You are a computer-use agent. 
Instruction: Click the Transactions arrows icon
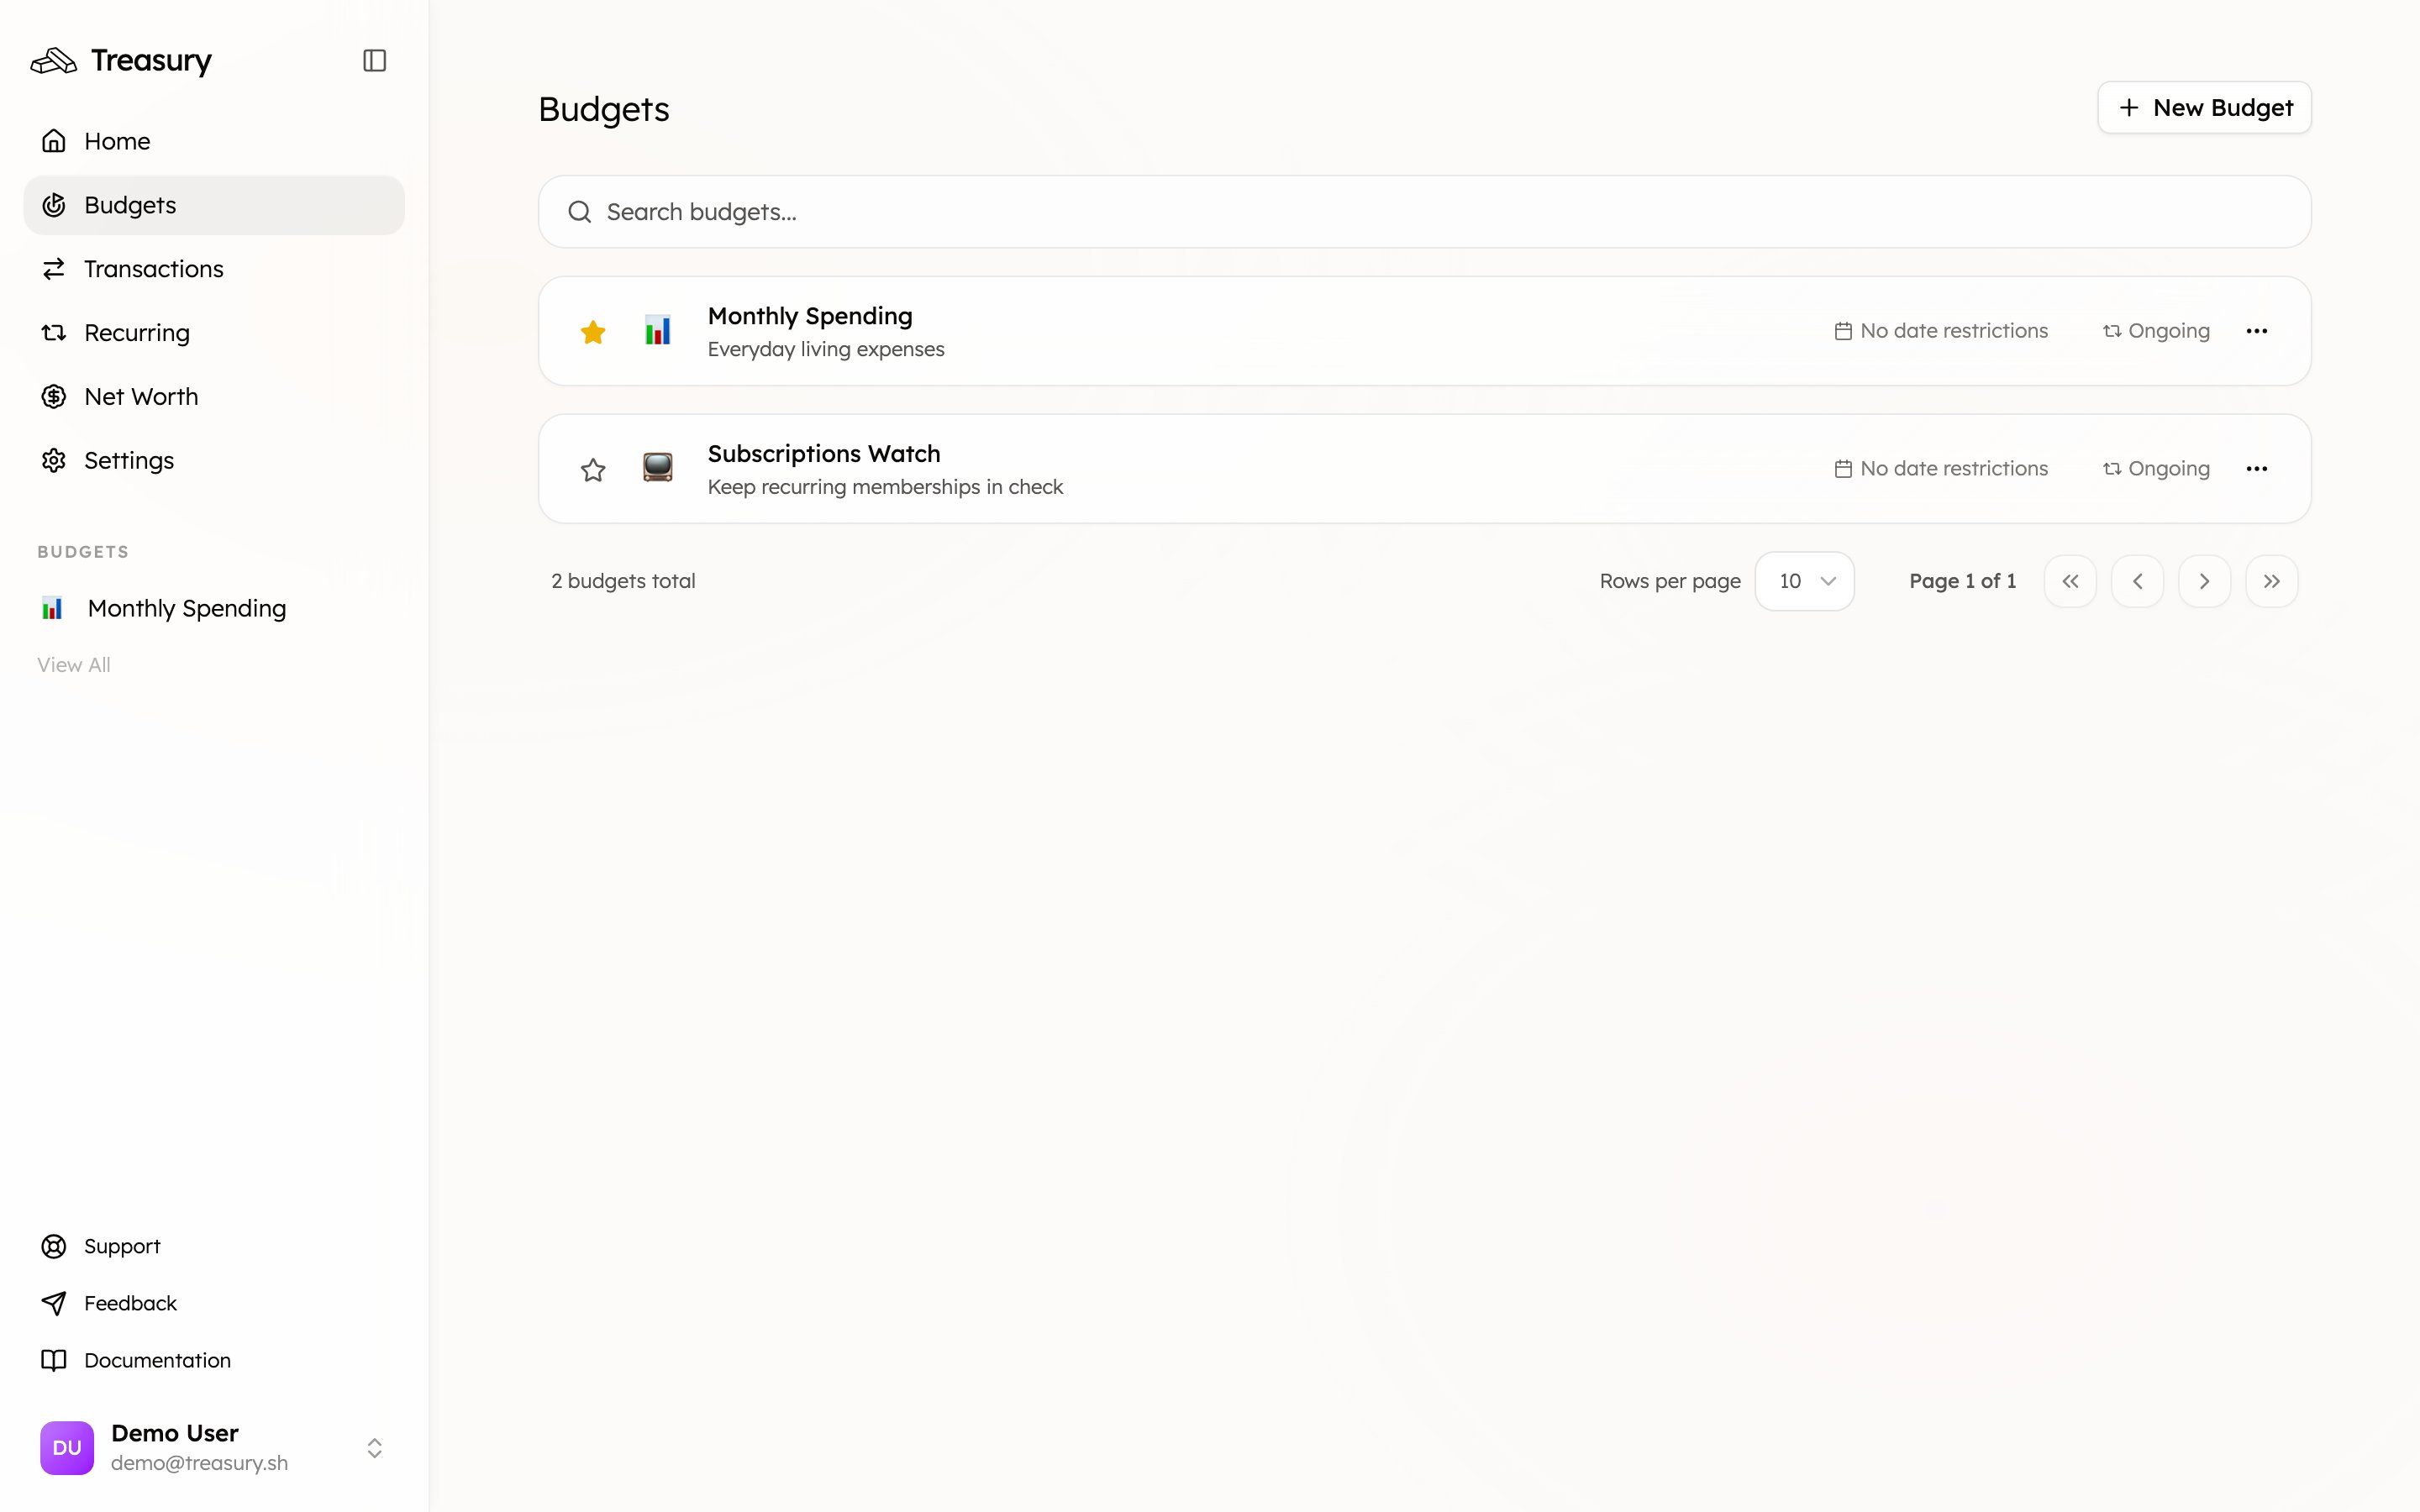coord(54,269)
